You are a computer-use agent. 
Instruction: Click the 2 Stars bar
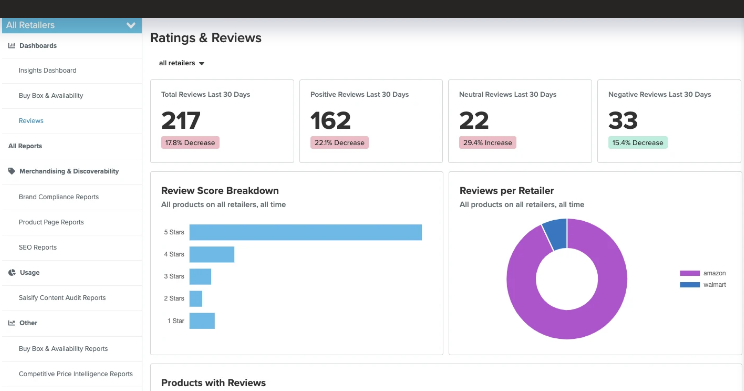click(x=195, y=298)
